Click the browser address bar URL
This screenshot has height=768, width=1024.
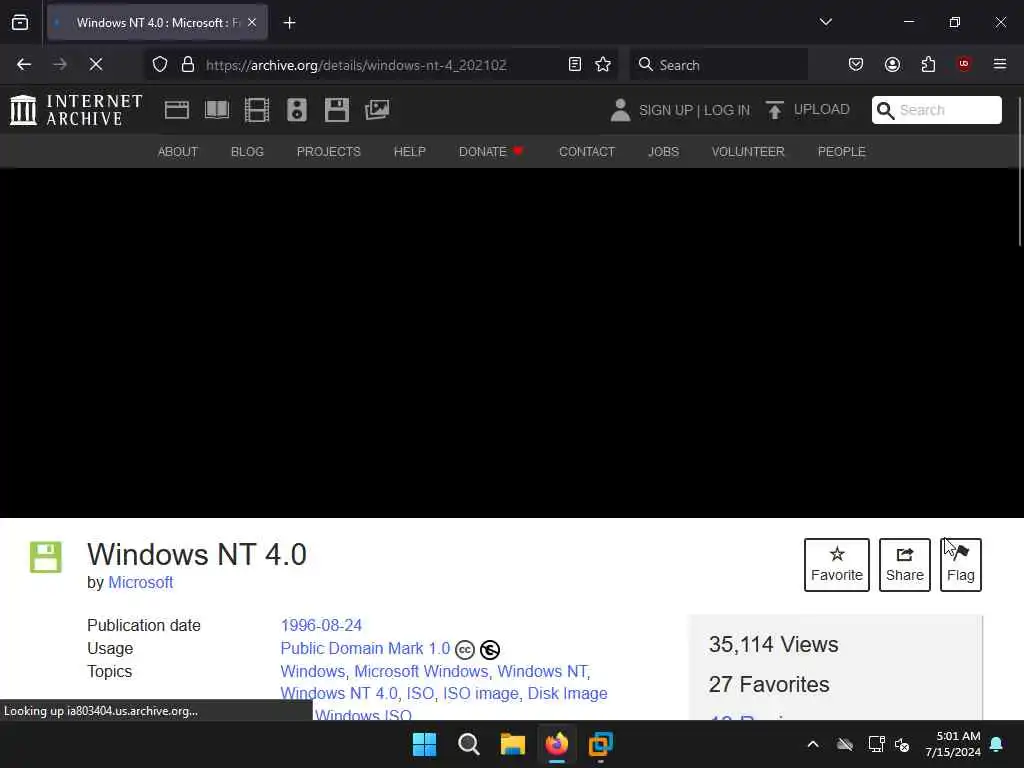click(356, 65)
